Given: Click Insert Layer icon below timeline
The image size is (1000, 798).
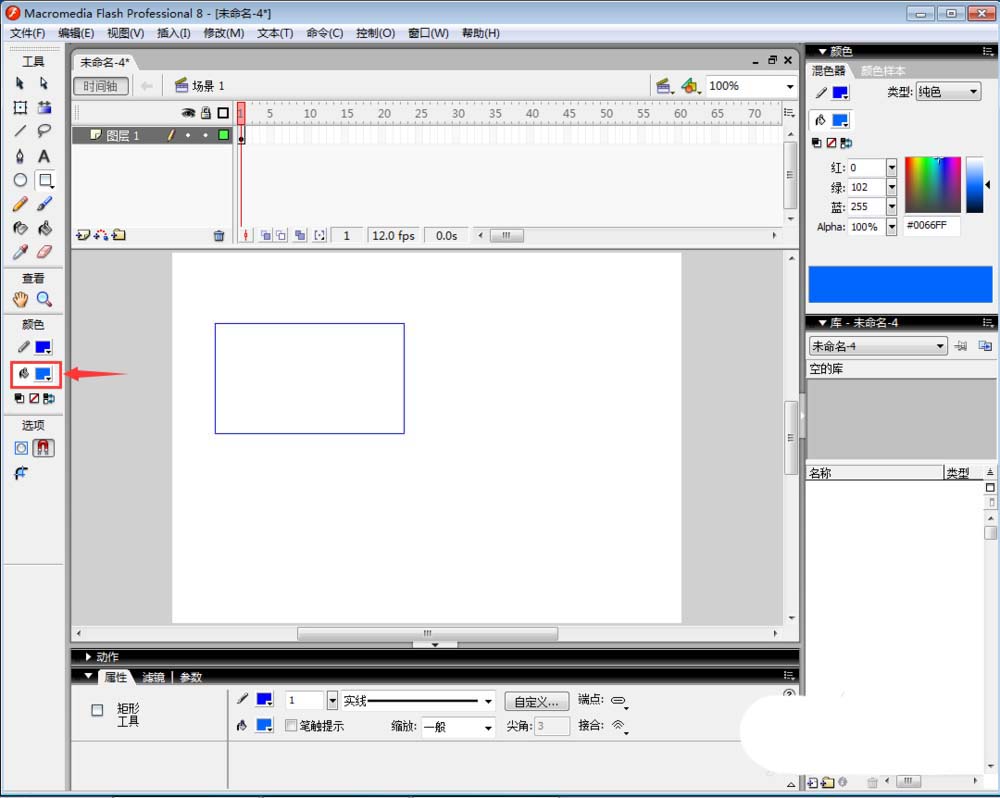Looking at the screenshot, I should tap(82, 235).
